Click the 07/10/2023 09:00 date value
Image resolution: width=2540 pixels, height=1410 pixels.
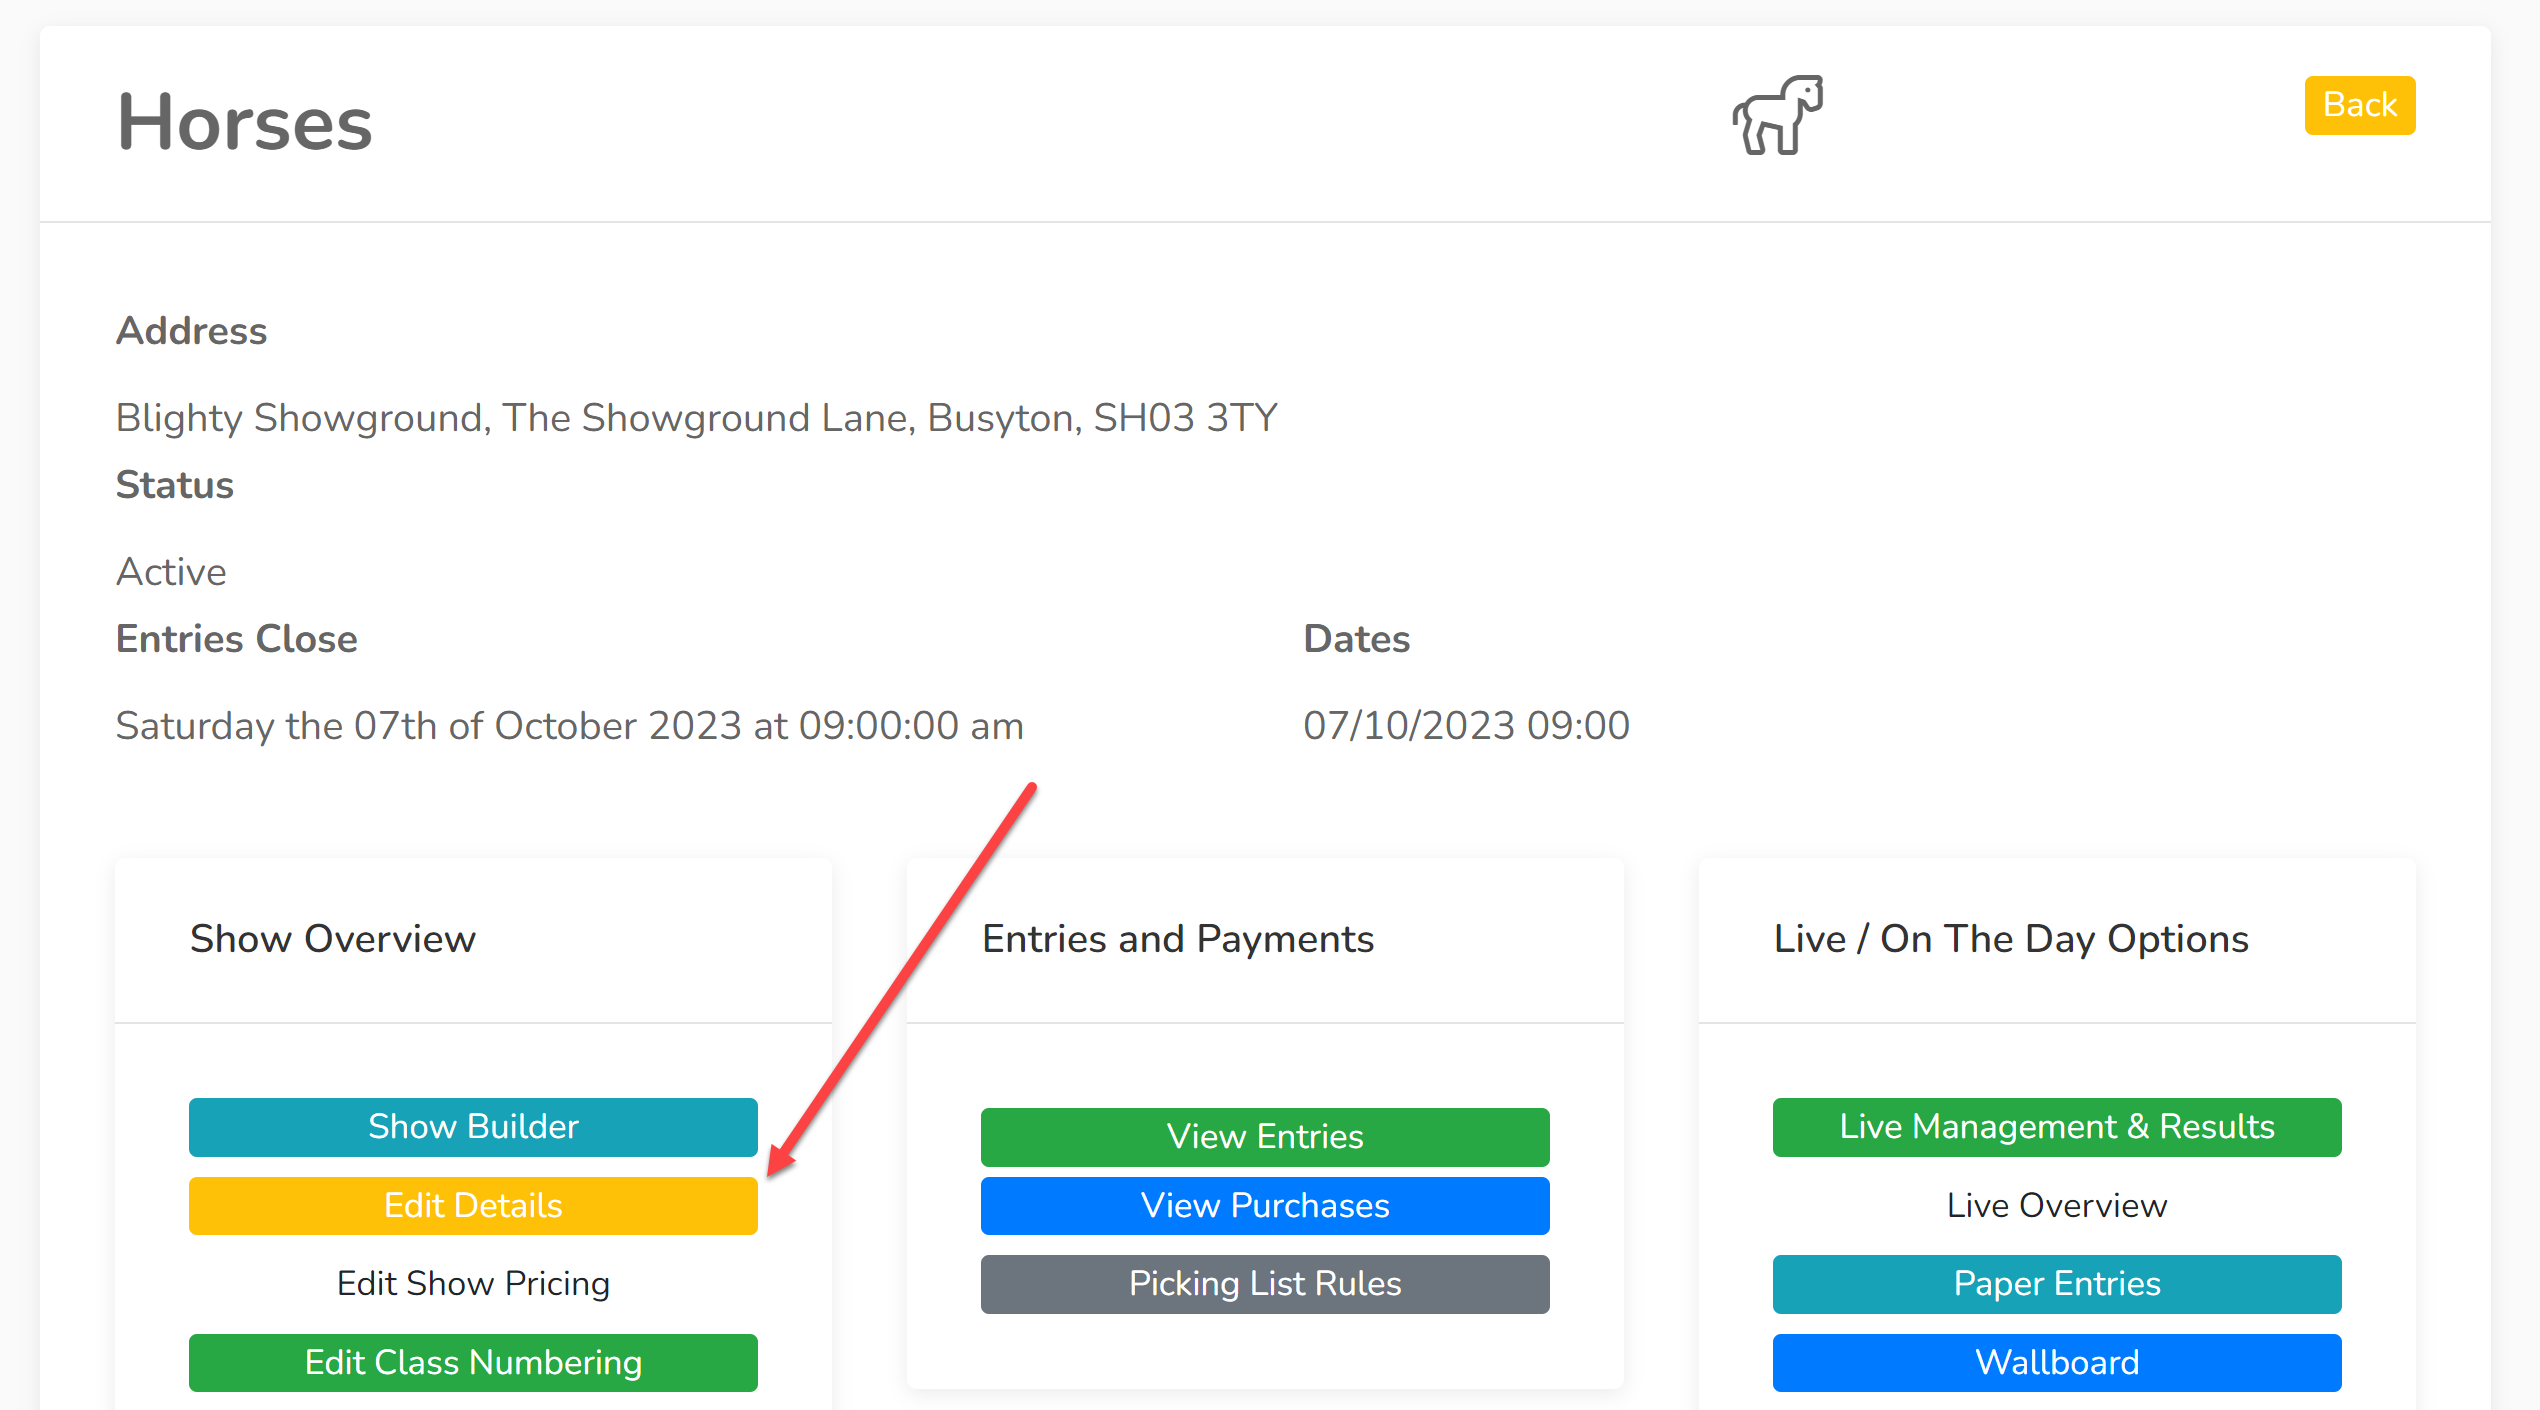click(1466, 726)
